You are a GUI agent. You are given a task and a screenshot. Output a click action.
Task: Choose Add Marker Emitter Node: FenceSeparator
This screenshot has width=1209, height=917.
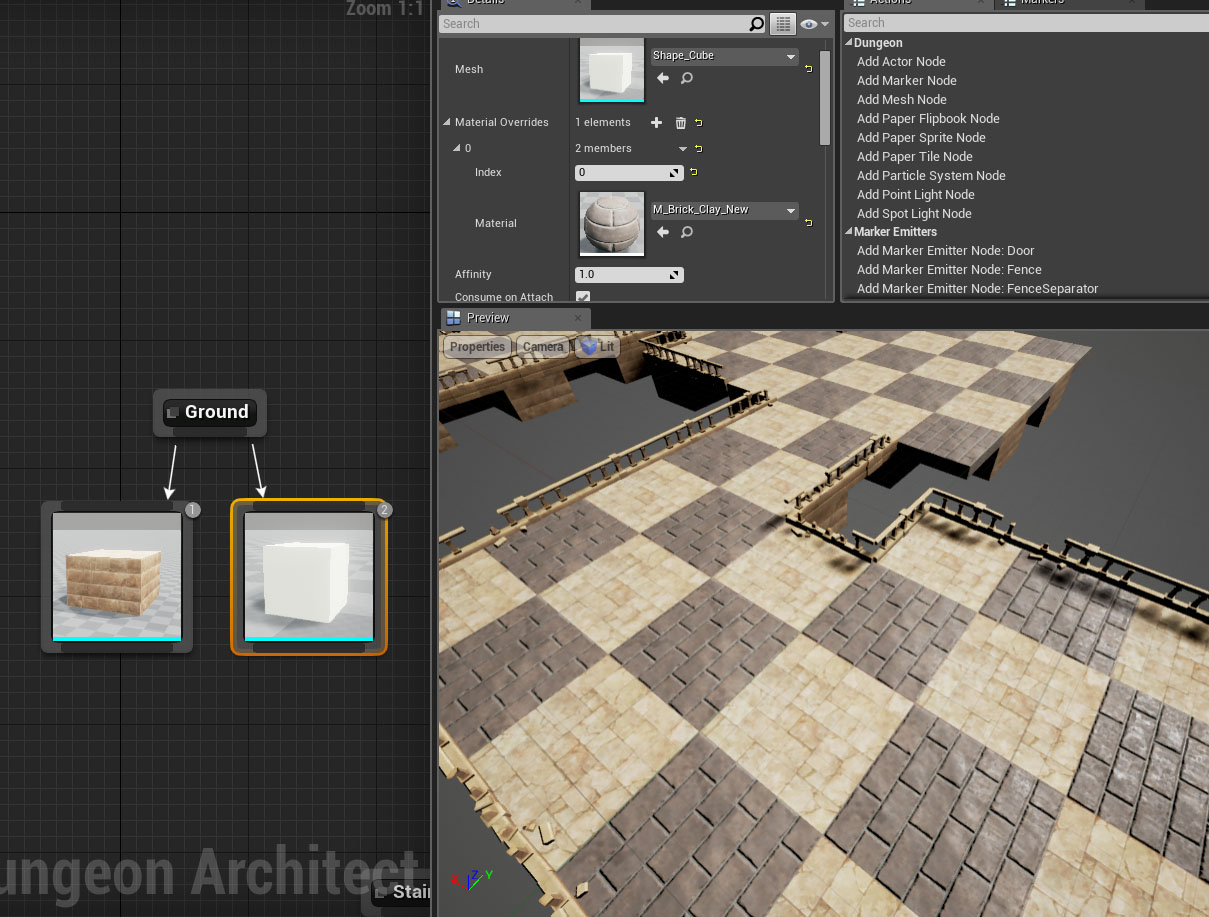978,289
